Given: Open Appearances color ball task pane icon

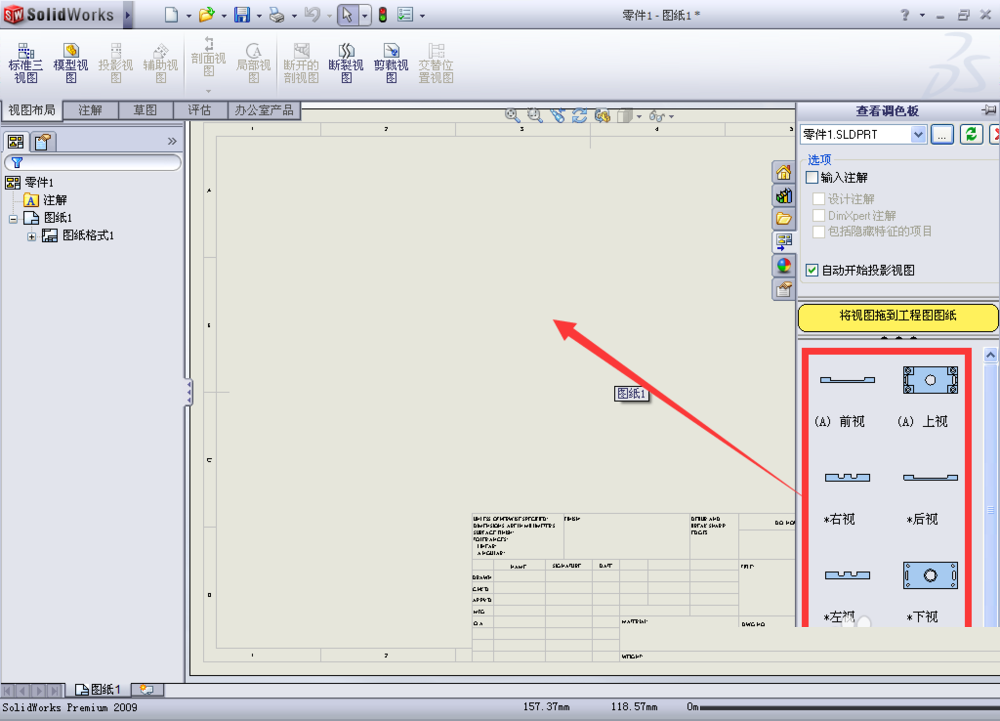Looking at the screenshot, I should pyautogui.click(x=784, y=265).
